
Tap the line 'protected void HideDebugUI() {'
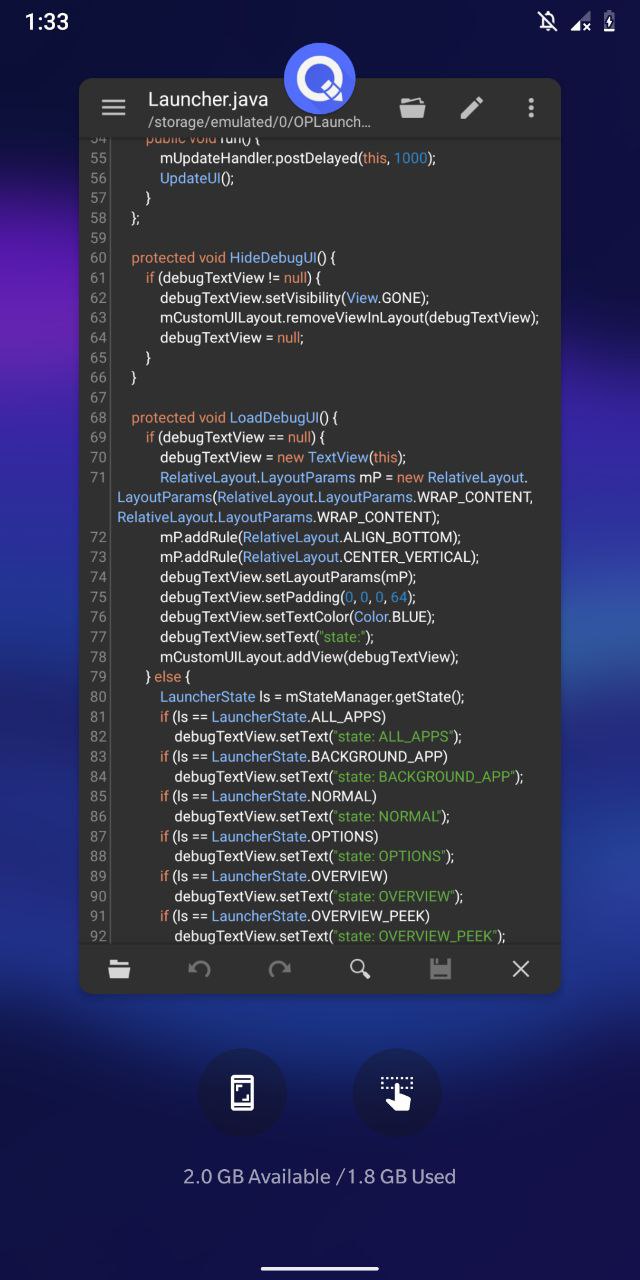[234, 257]
